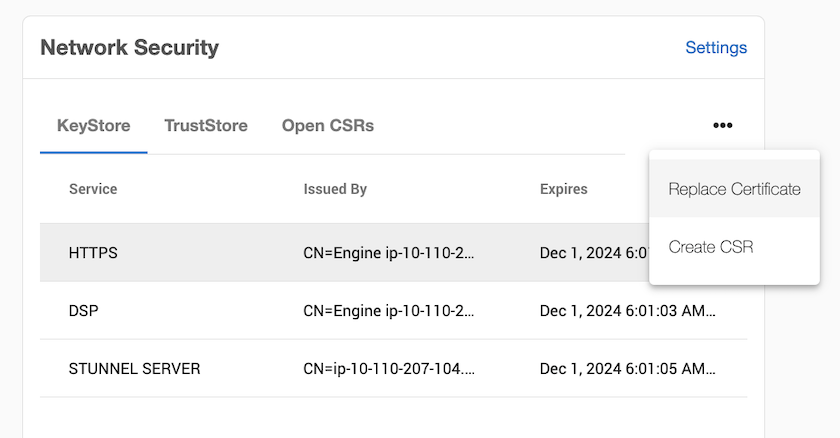Open the three-dot more actions menu
The image size is (840, 438).
point(723,126)
